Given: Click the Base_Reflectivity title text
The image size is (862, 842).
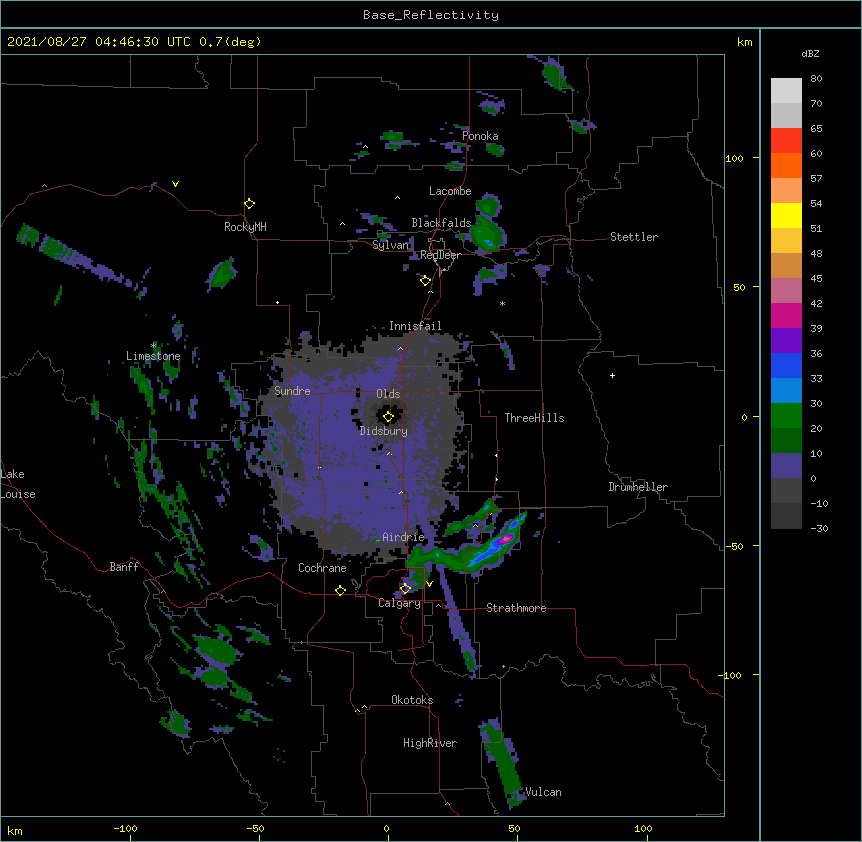Looking at the screenshot, I should 431,15.
